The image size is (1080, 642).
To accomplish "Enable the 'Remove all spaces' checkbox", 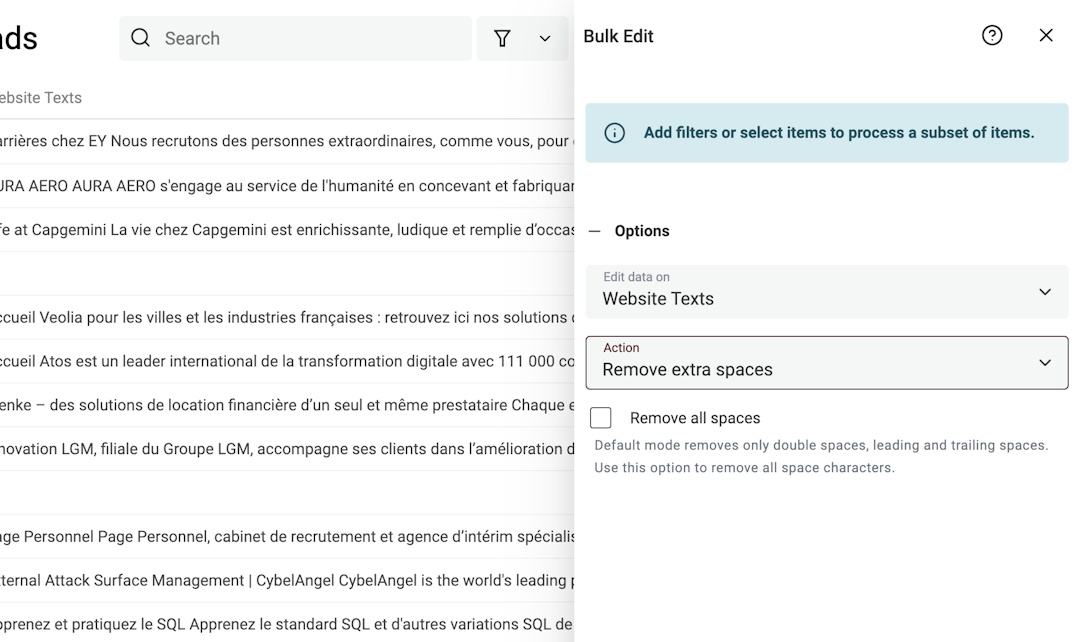I will coord(599,417).
